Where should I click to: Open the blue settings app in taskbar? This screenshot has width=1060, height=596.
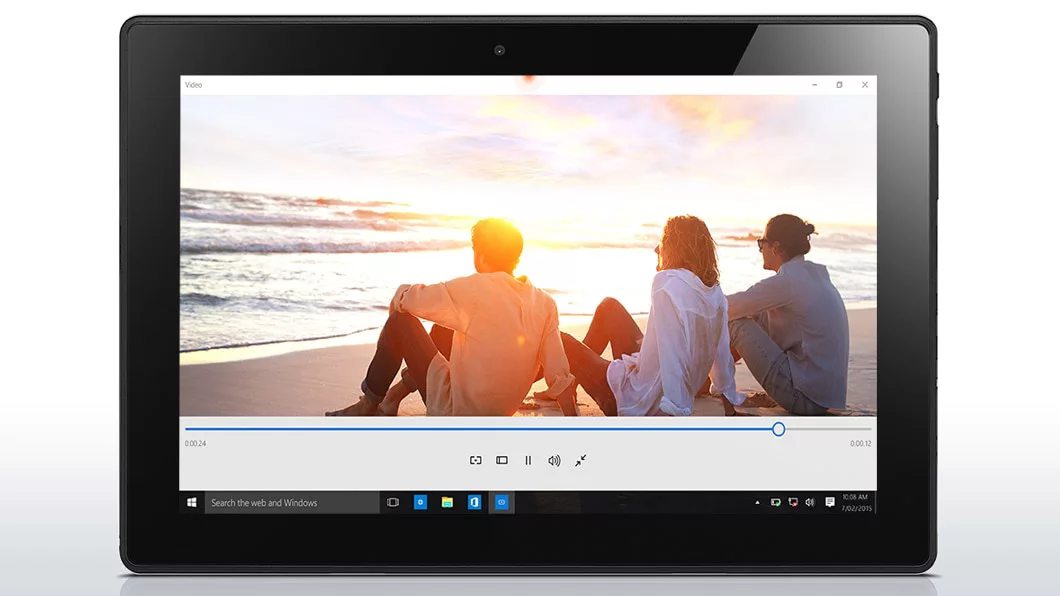point(421,502)
